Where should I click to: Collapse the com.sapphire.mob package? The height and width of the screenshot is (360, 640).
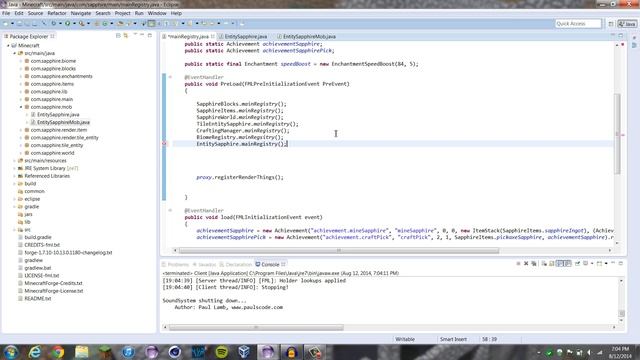pos(21,107)
